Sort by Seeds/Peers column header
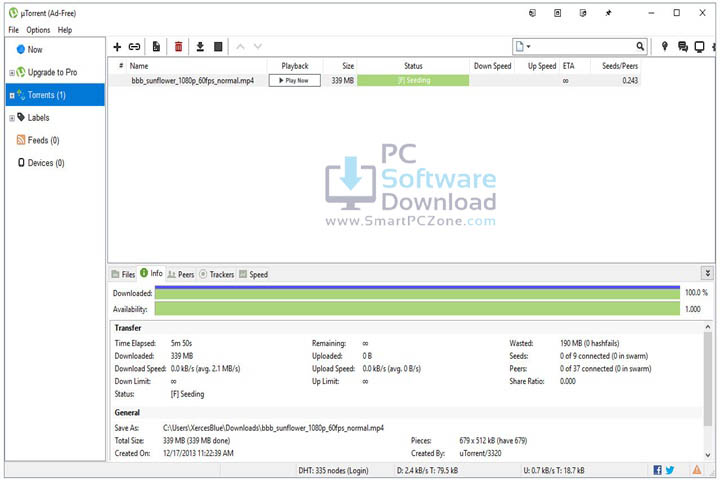Viewport: 720px width, 480px height. (x=620, y=66)
